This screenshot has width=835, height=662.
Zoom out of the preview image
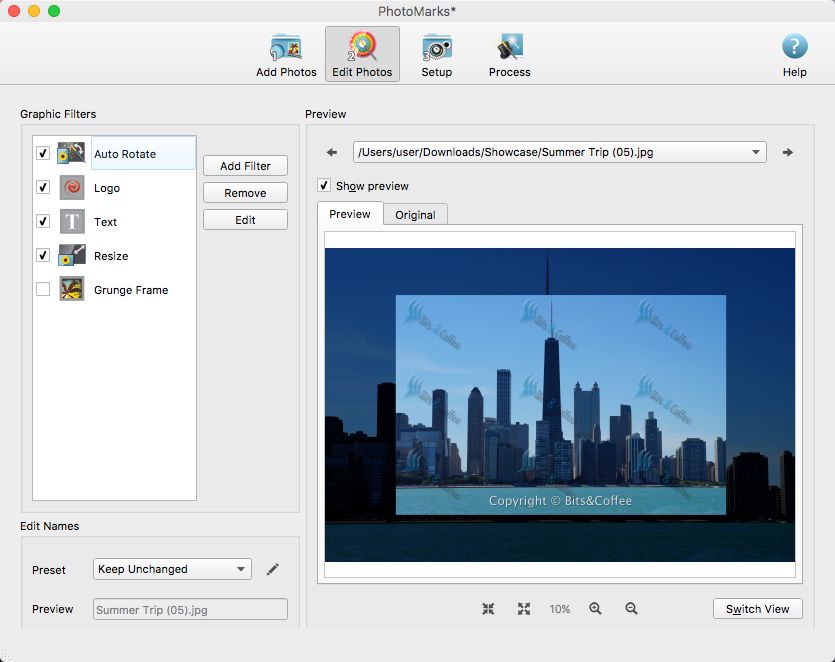coord(631,609)
